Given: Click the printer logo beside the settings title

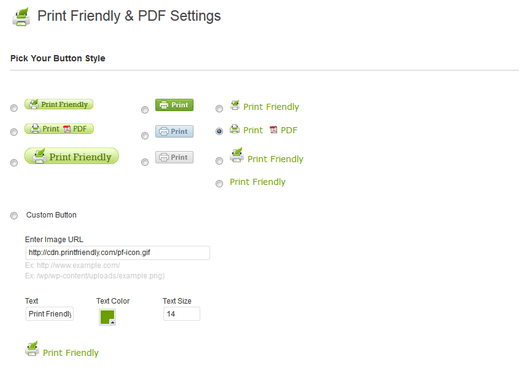Looking at the screenshot, I should (21, 17).
